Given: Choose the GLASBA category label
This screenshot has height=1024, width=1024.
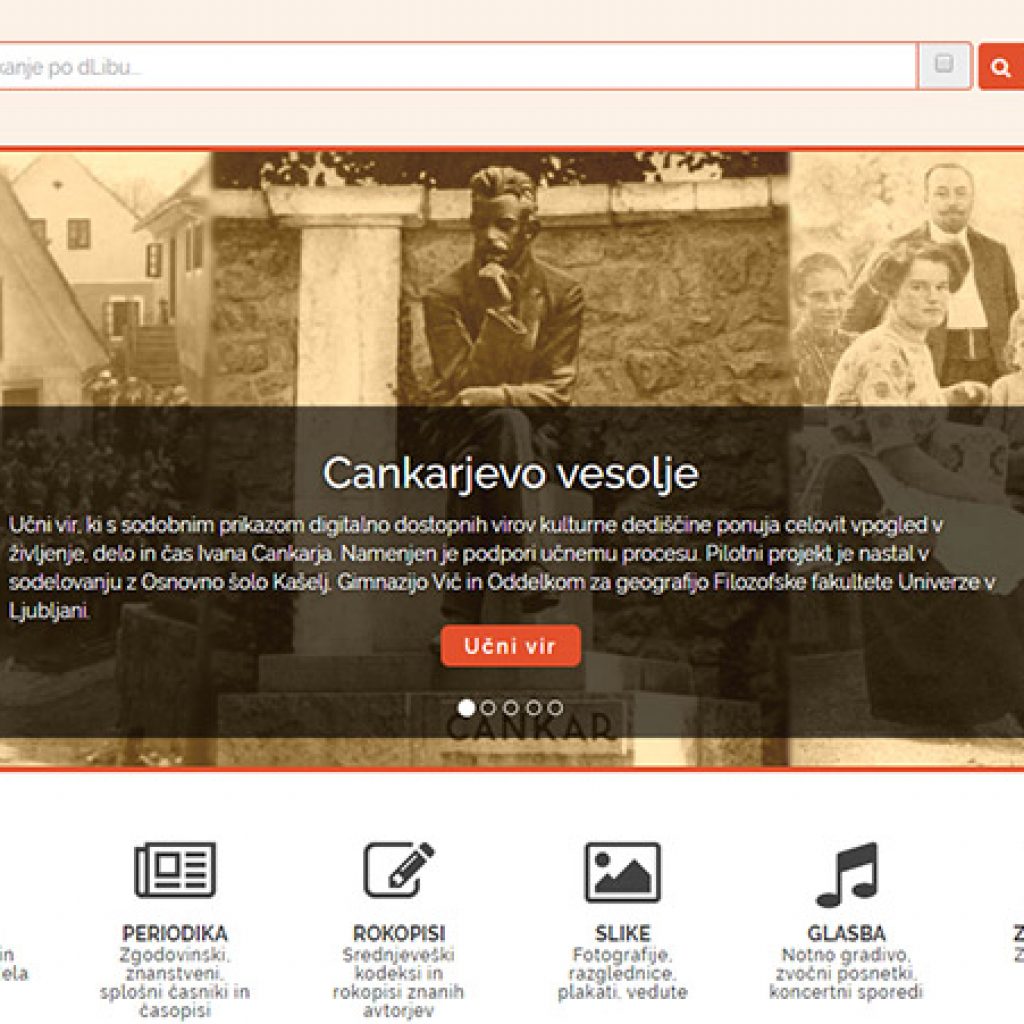Looking at the screenshot, I should tap(846, 933).
